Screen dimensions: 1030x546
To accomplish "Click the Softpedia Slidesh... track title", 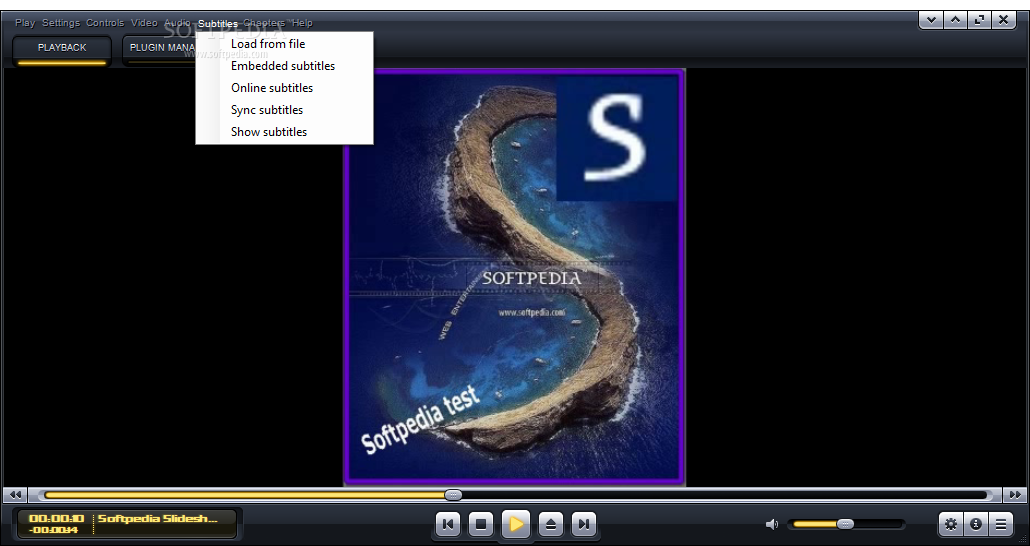I will tap(158, 518).
